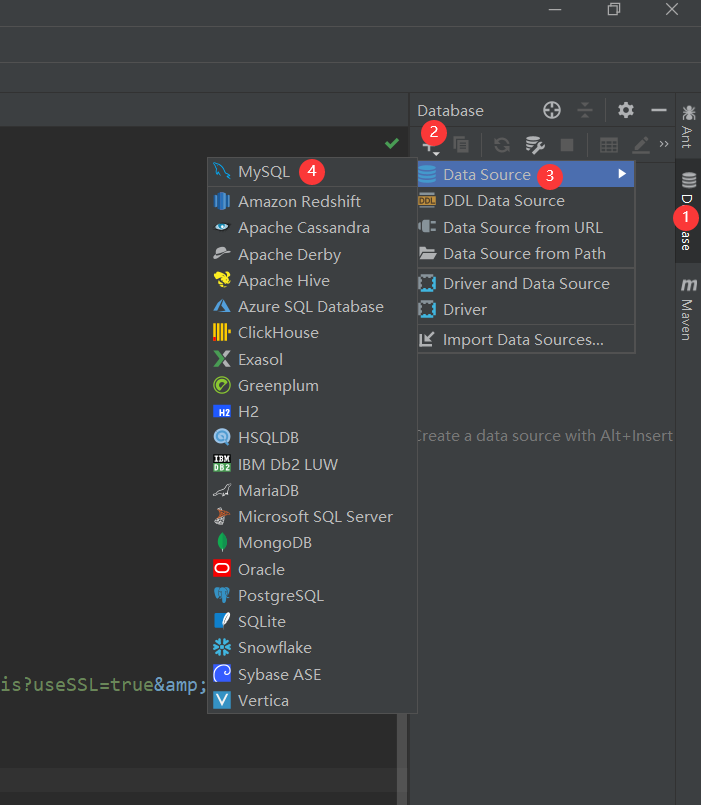Screen dimensions: 701x805
Task: Toggle the Database side tab
Action: coord(688,212)
